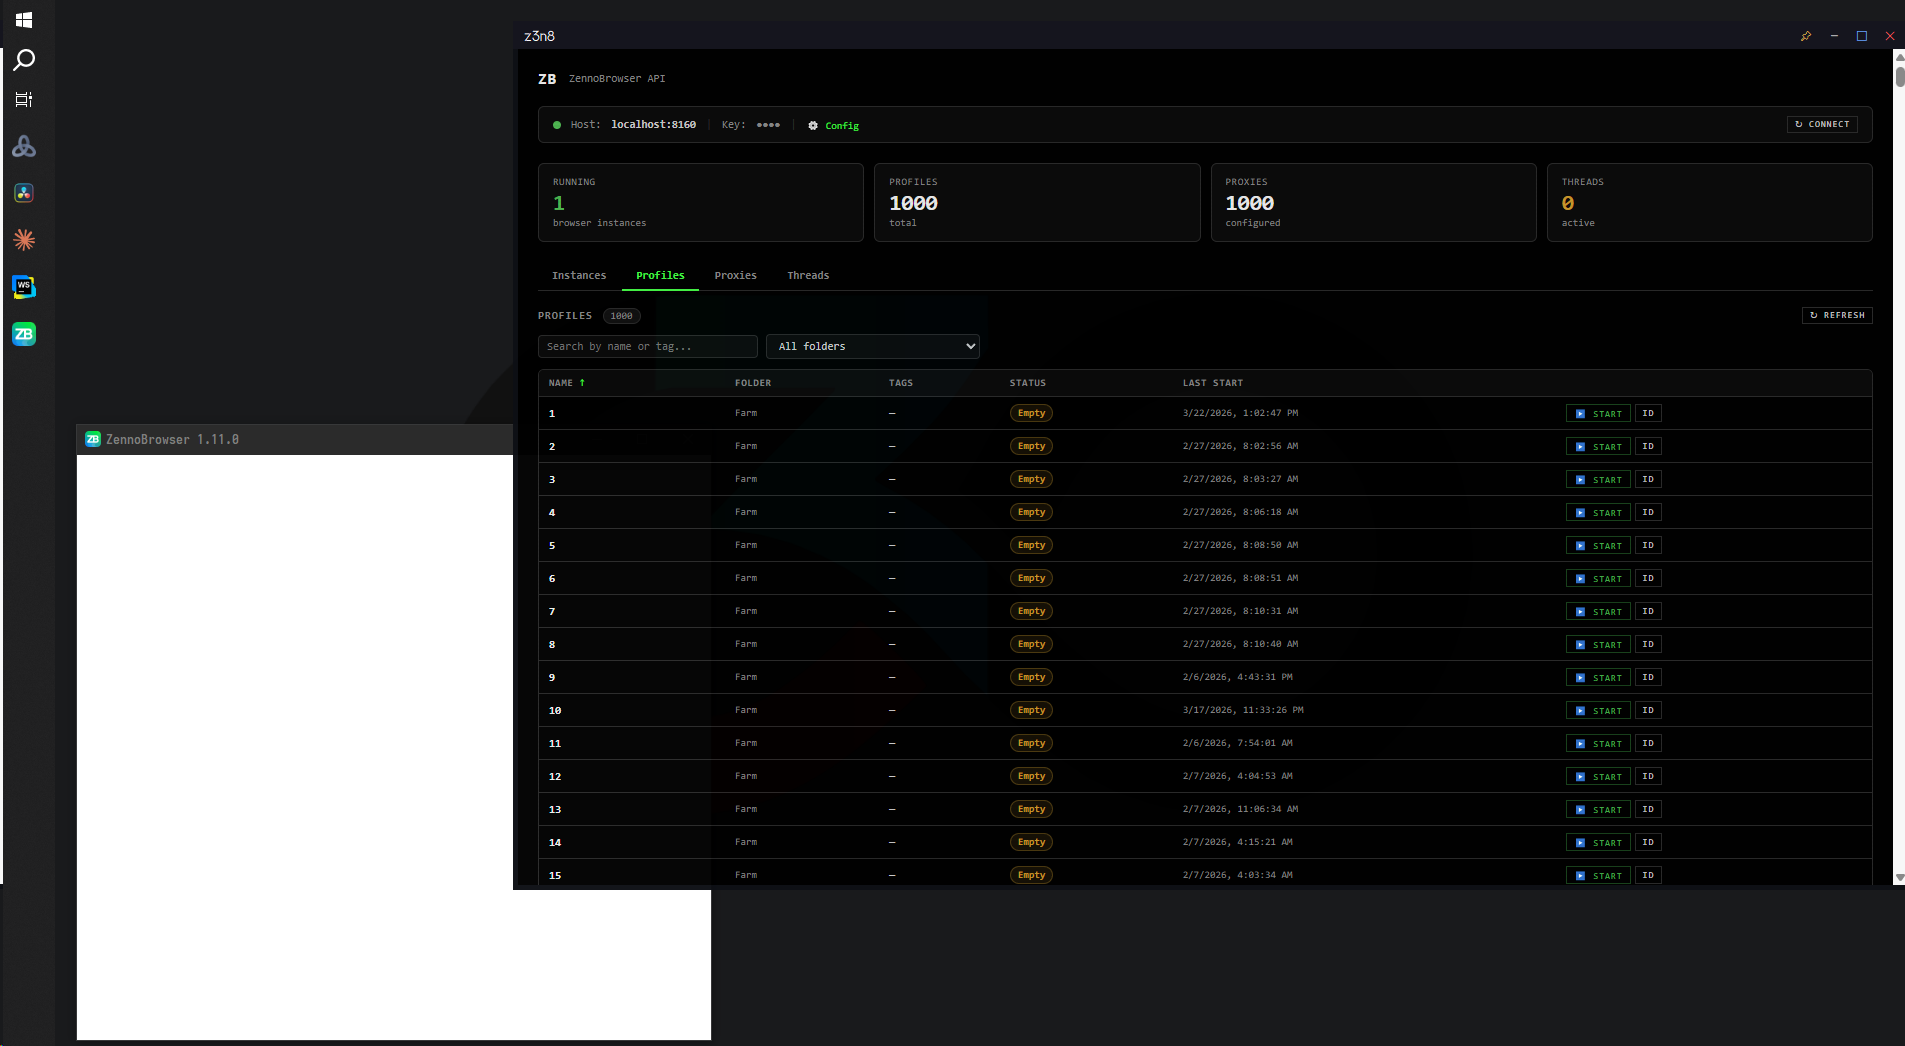Start profile 9
Image resolution: width=1905 pixels, height=1046 pixels.
coord(1598,677)
